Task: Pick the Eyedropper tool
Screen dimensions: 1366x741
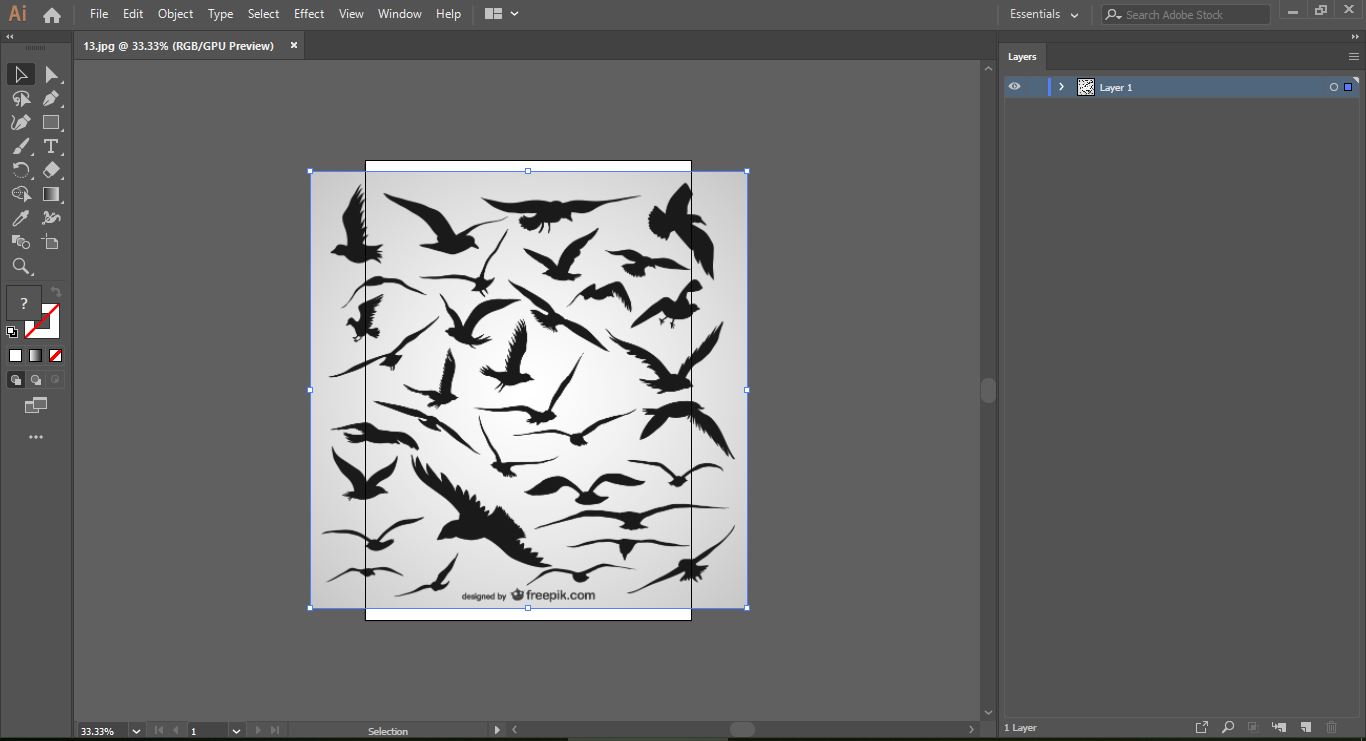Action: tap(20, 219)
